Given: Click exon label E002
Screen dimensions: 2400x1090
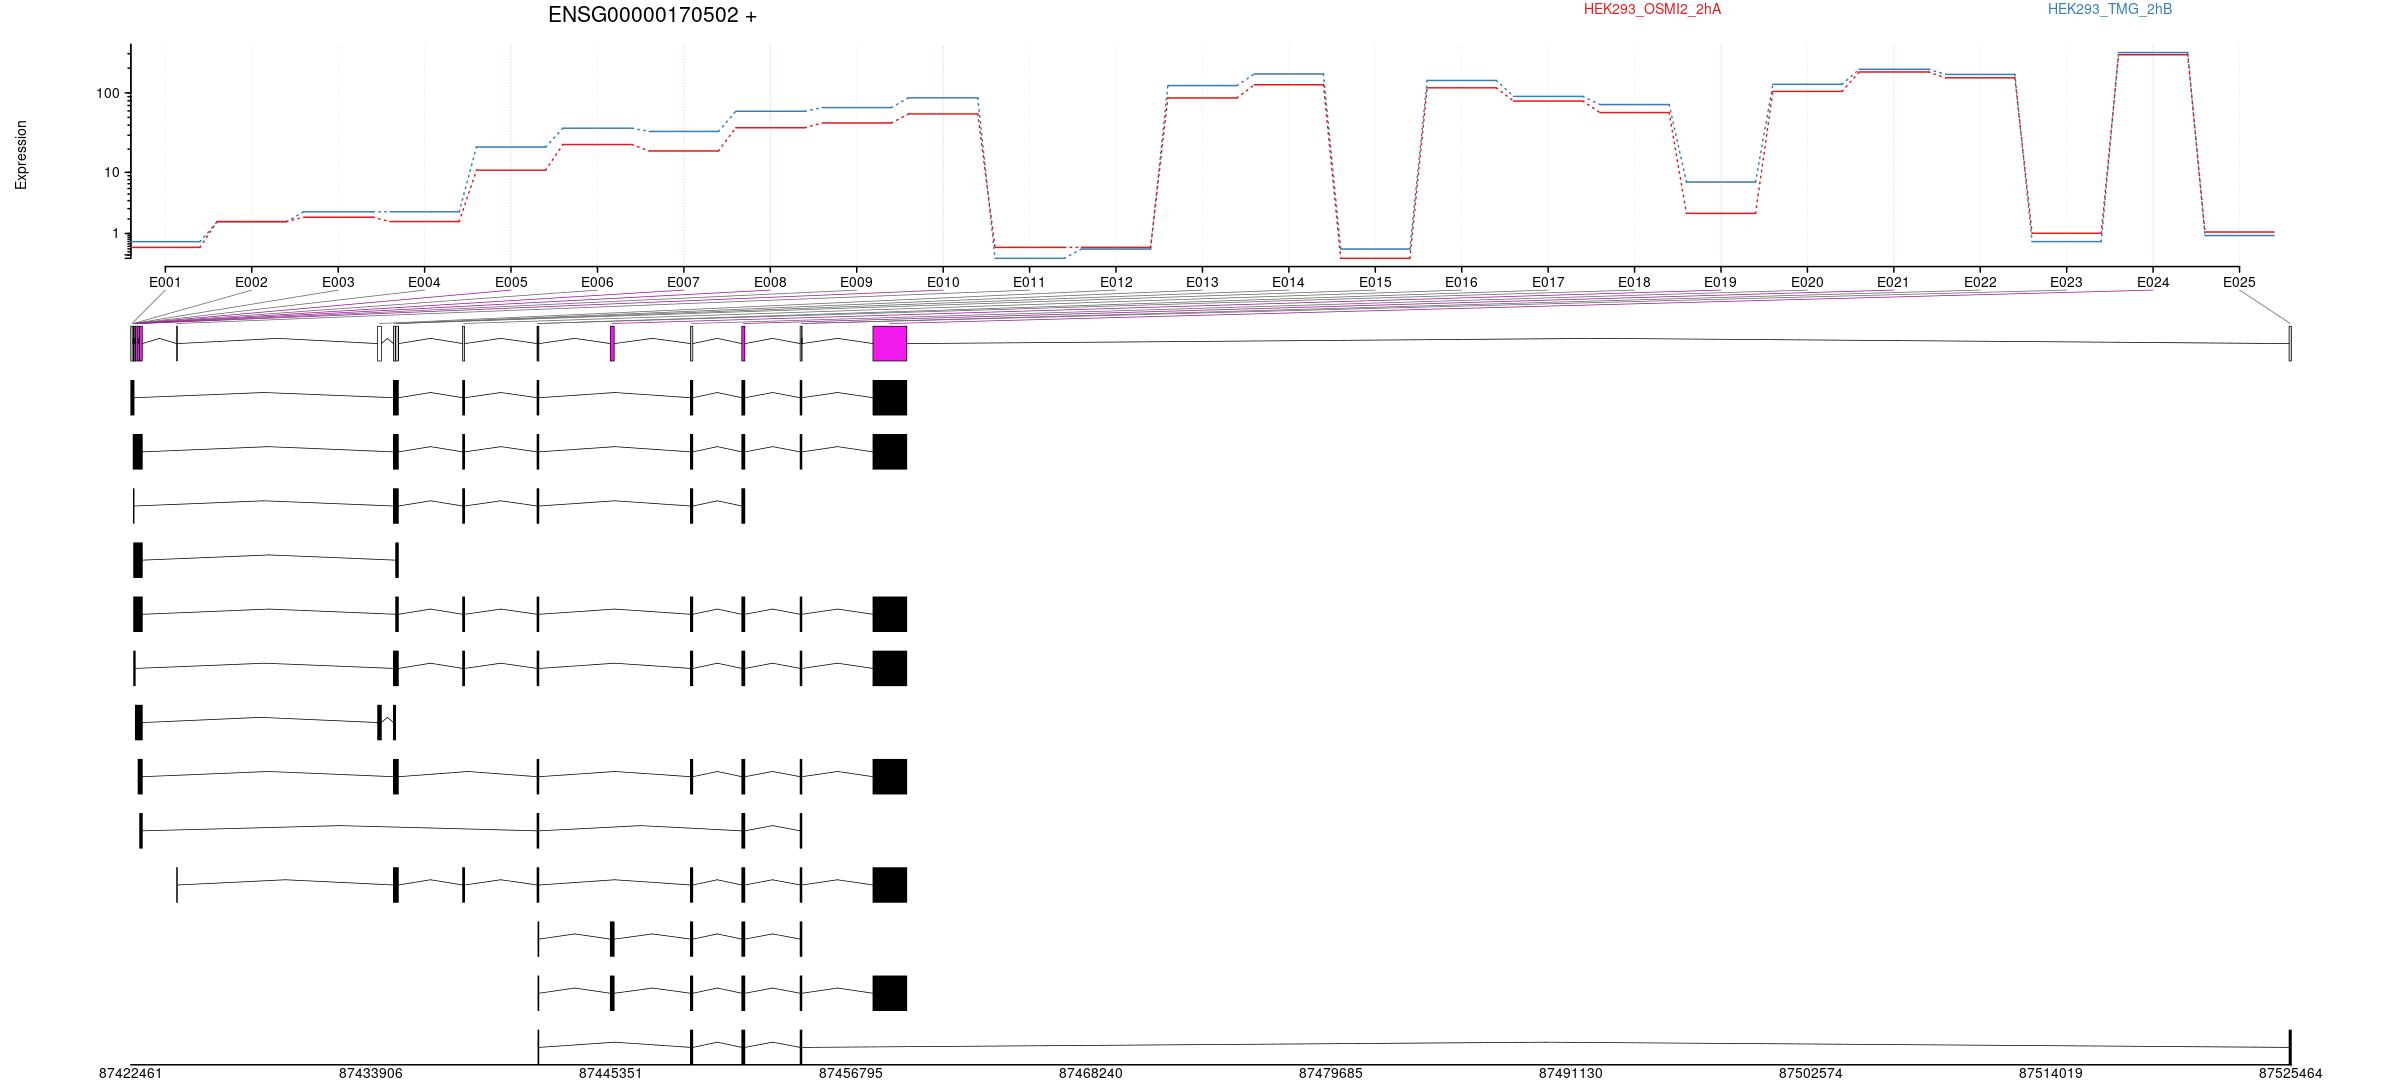Looking at the screenshot, I should click(x=251, y=282).
